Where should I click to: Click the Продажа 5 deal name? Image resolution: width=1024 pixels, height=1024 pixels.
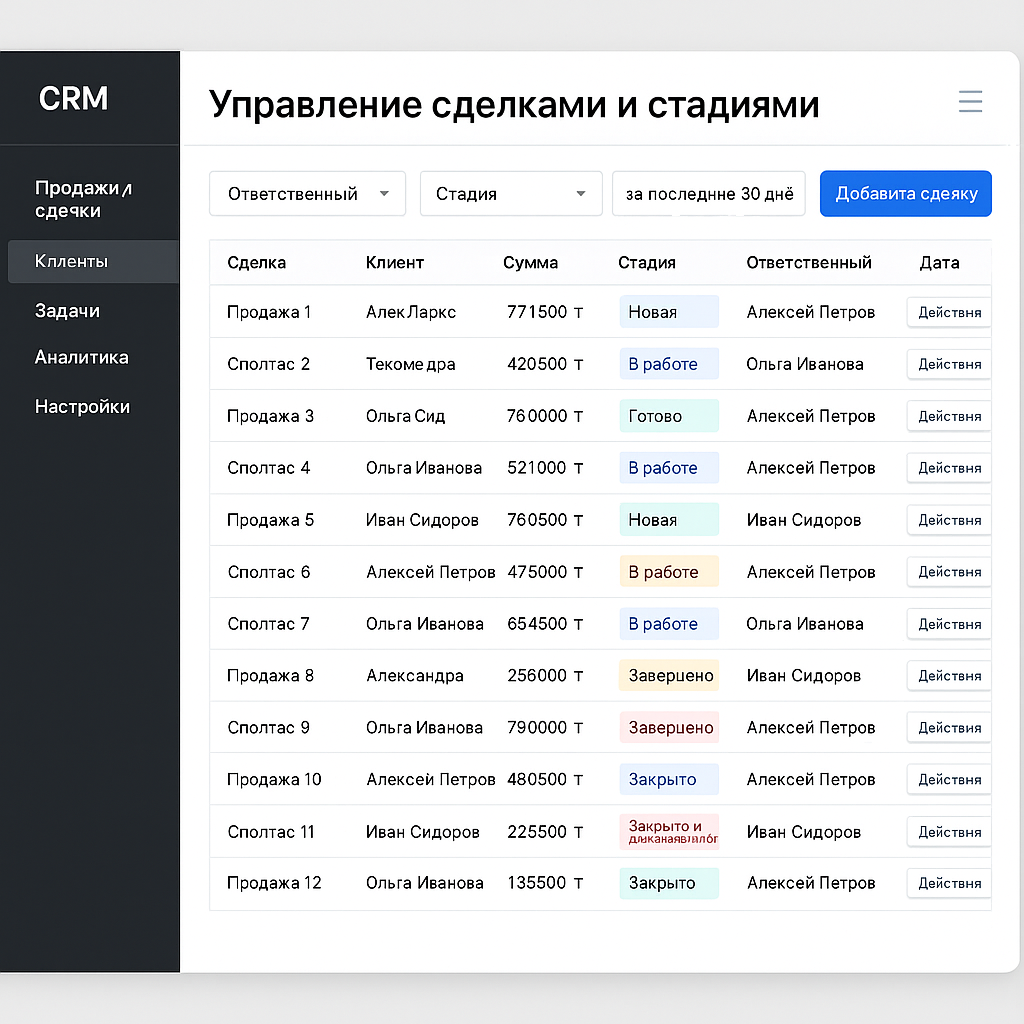[270, 520]
